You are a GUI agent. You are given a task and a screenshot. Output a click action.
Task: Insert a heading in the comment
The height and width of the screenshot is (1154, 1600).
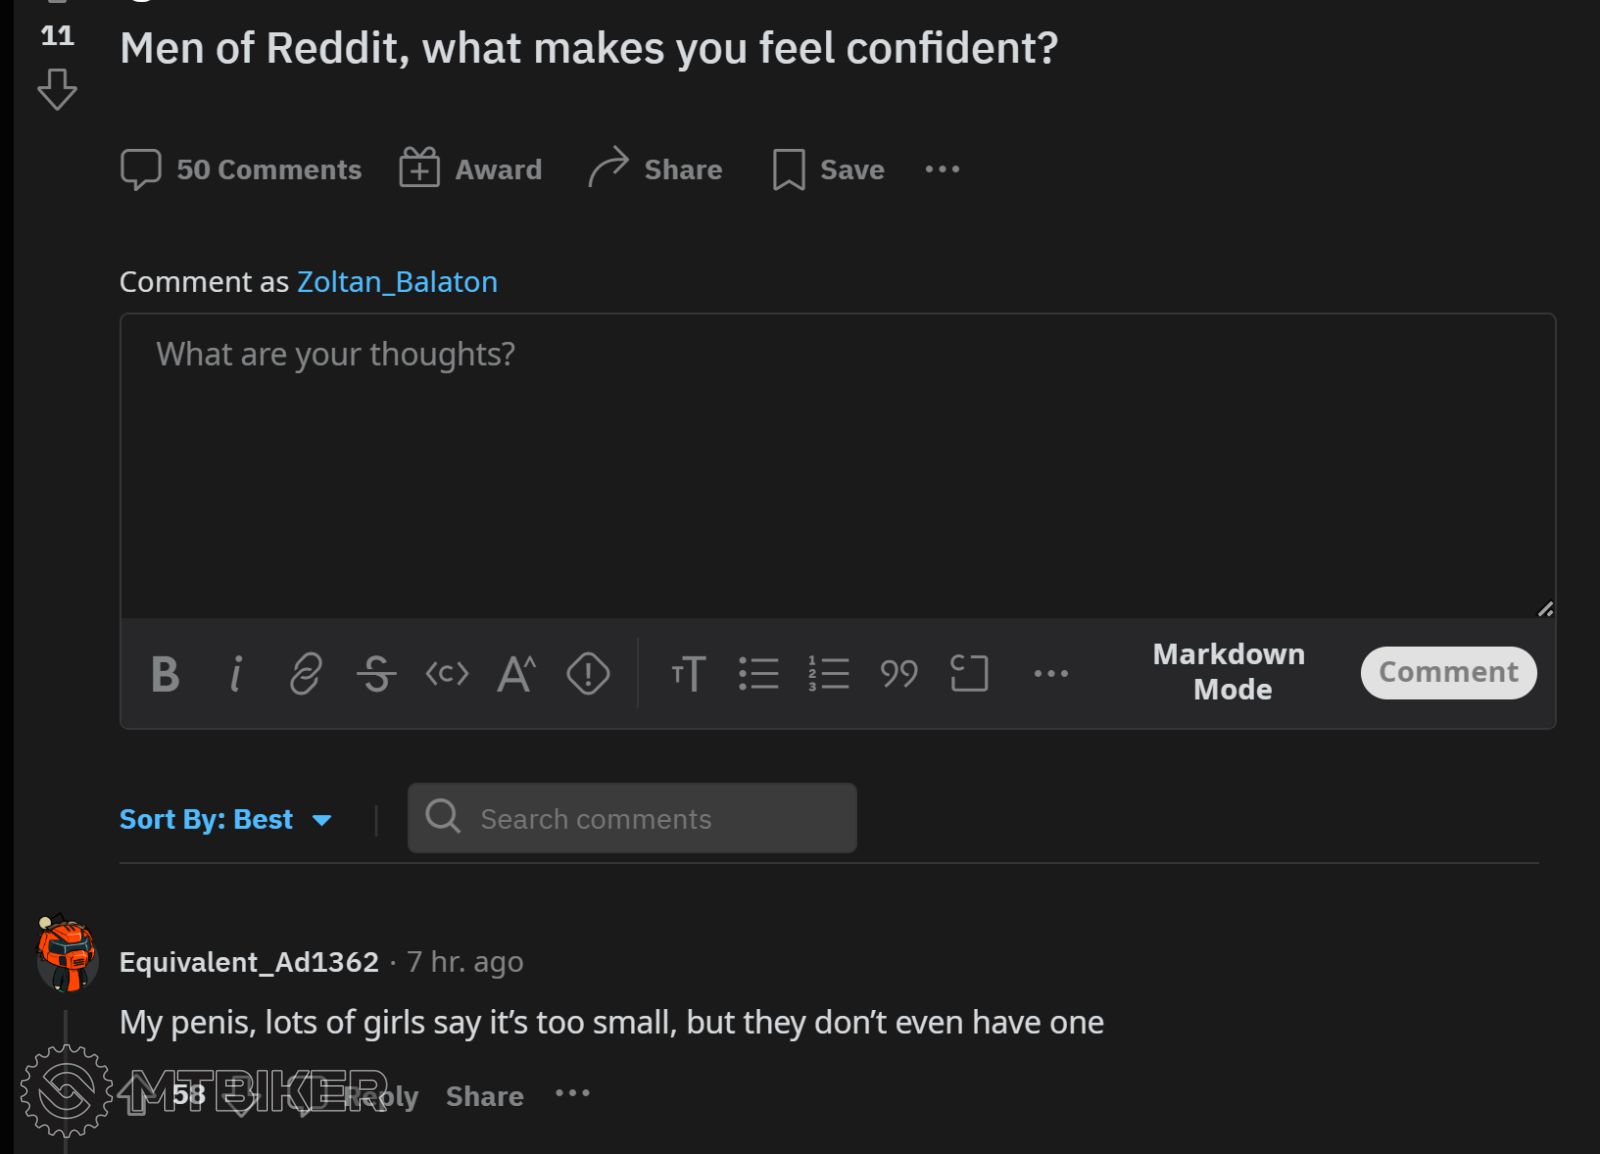click(x=689, y=673)
